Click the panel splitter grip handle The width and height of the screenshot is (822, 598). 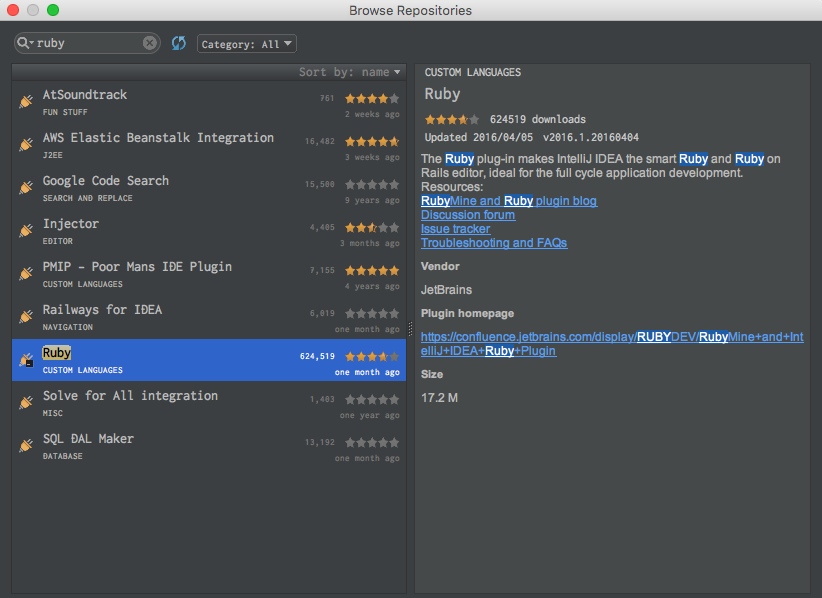point(410,329)
